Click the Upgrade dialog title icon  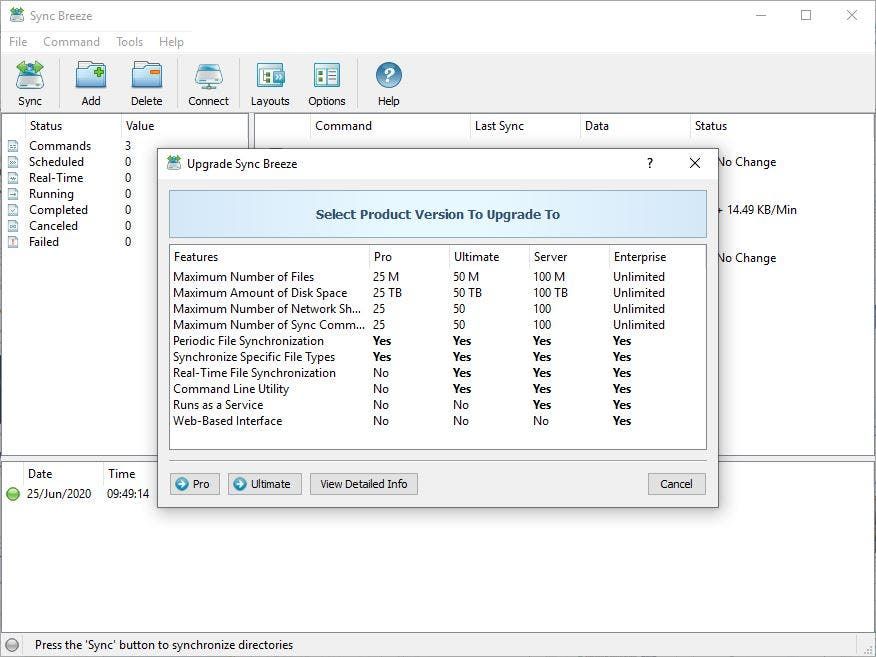pos(174,163)
